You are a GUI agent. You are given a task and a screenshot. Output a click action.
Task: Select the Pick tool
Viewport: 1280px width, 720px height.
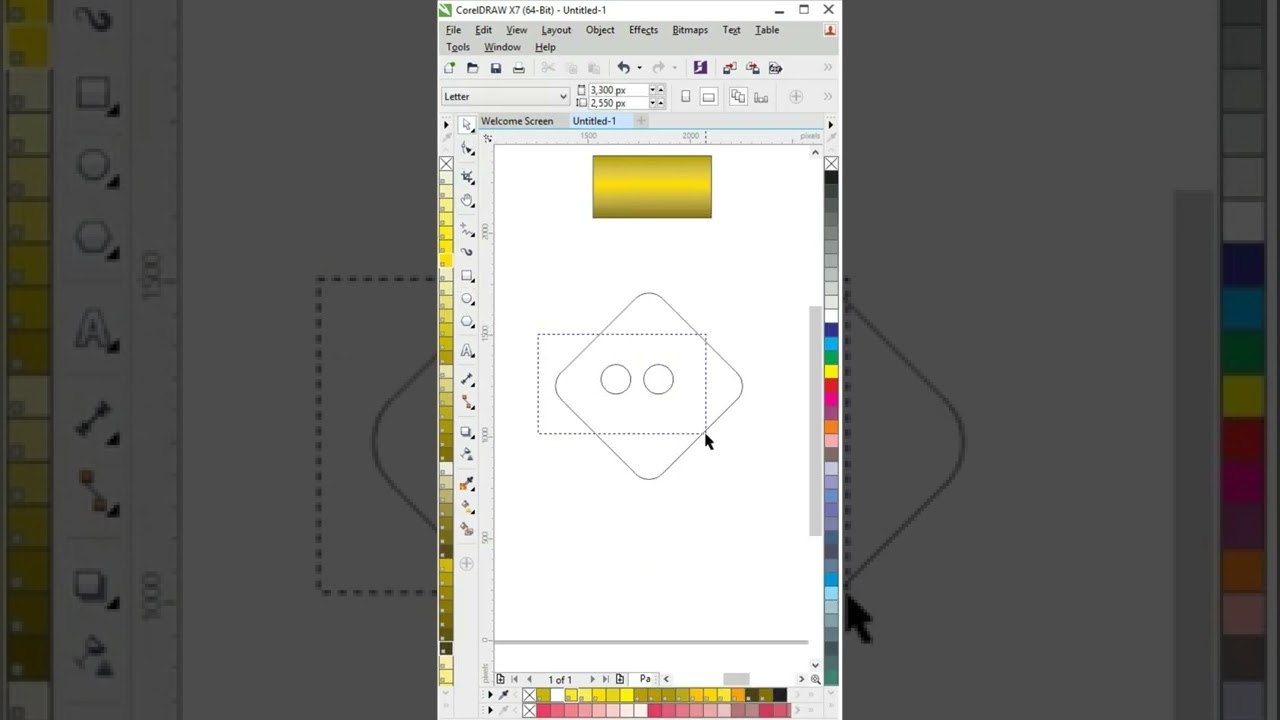pos(467,125)
